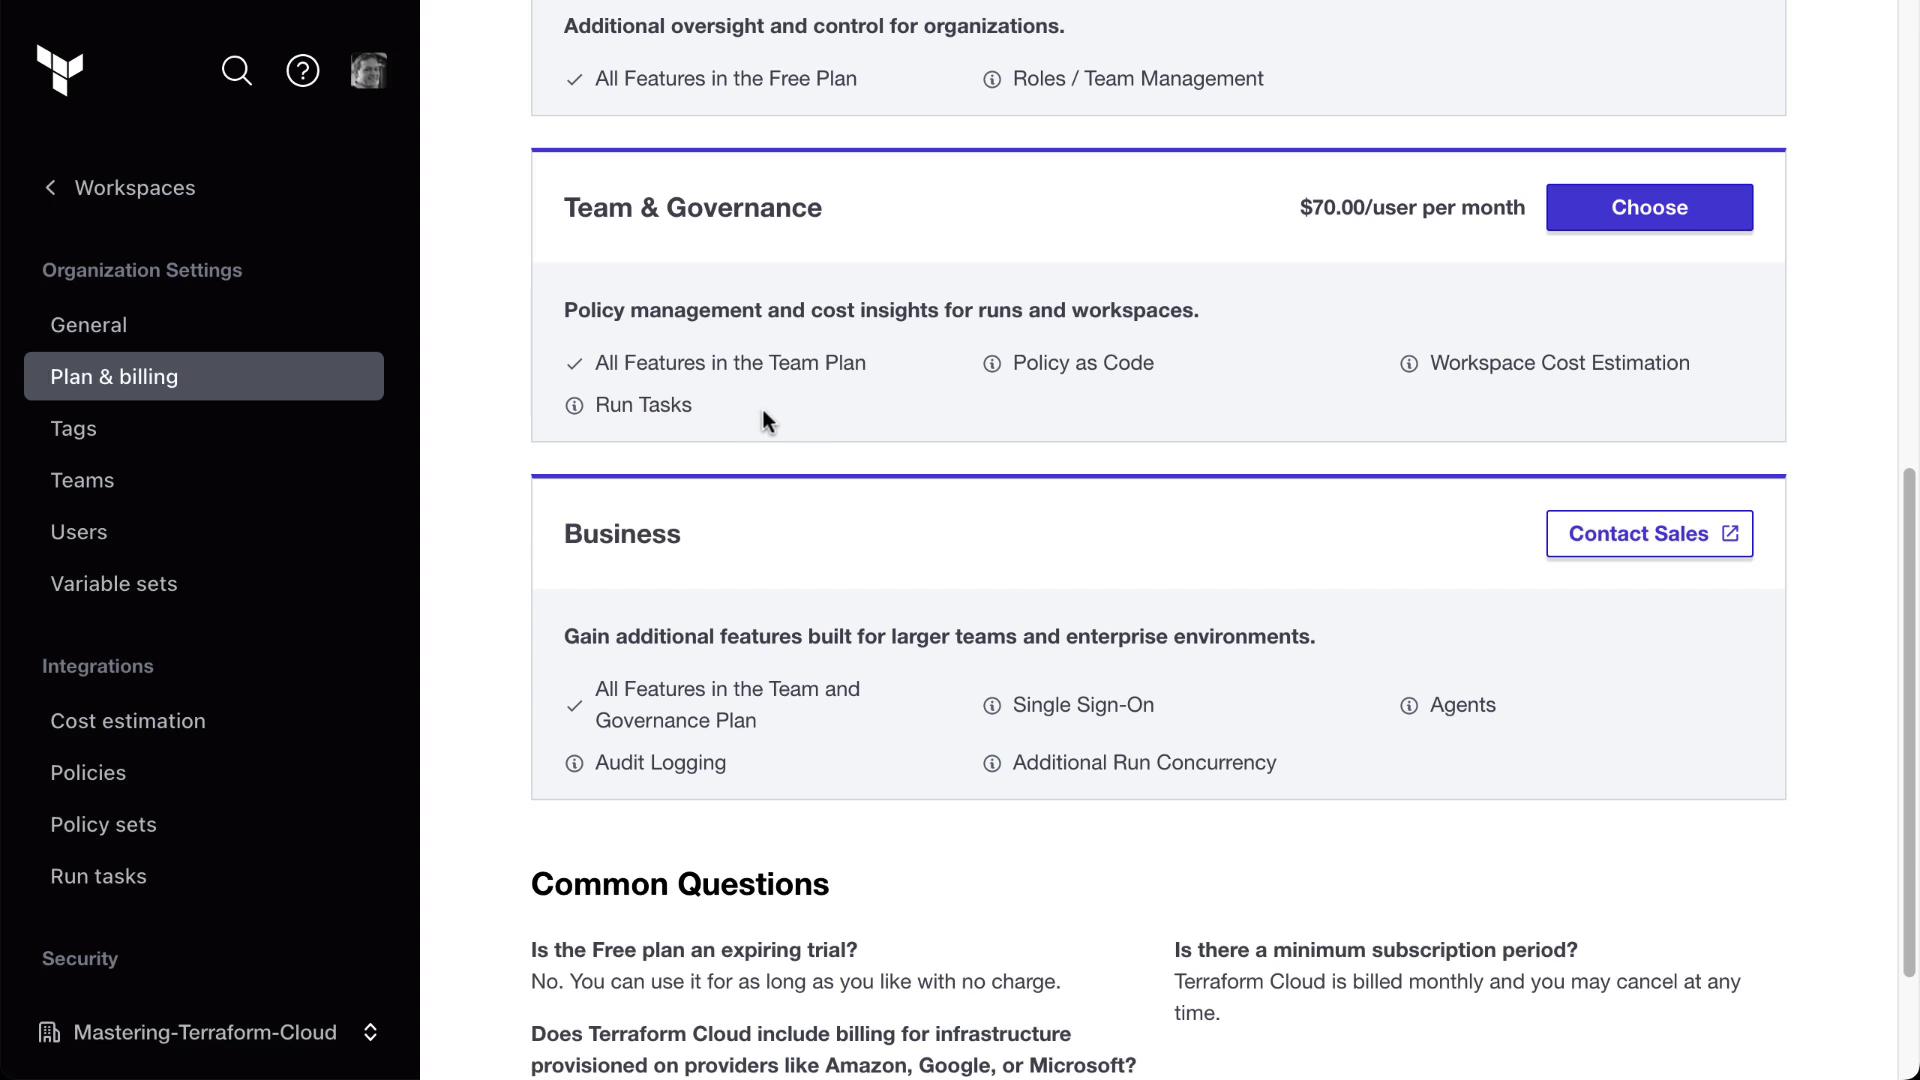Select Plan & billing in sidebar
Screen dimensions: 1920x1080
114,377
